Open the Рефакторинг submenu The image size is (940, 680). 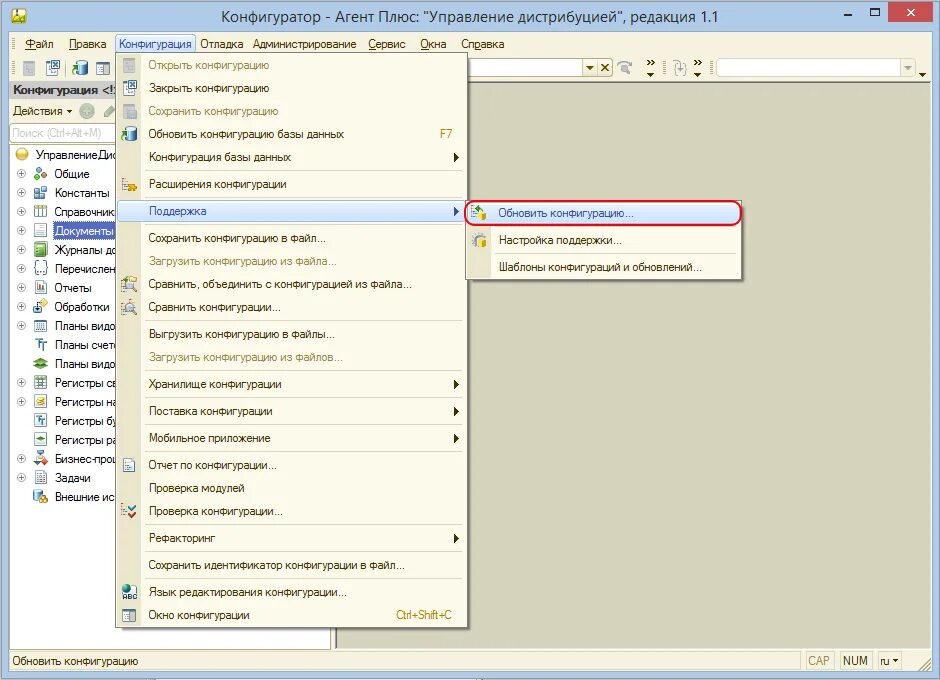pos(291,538)
